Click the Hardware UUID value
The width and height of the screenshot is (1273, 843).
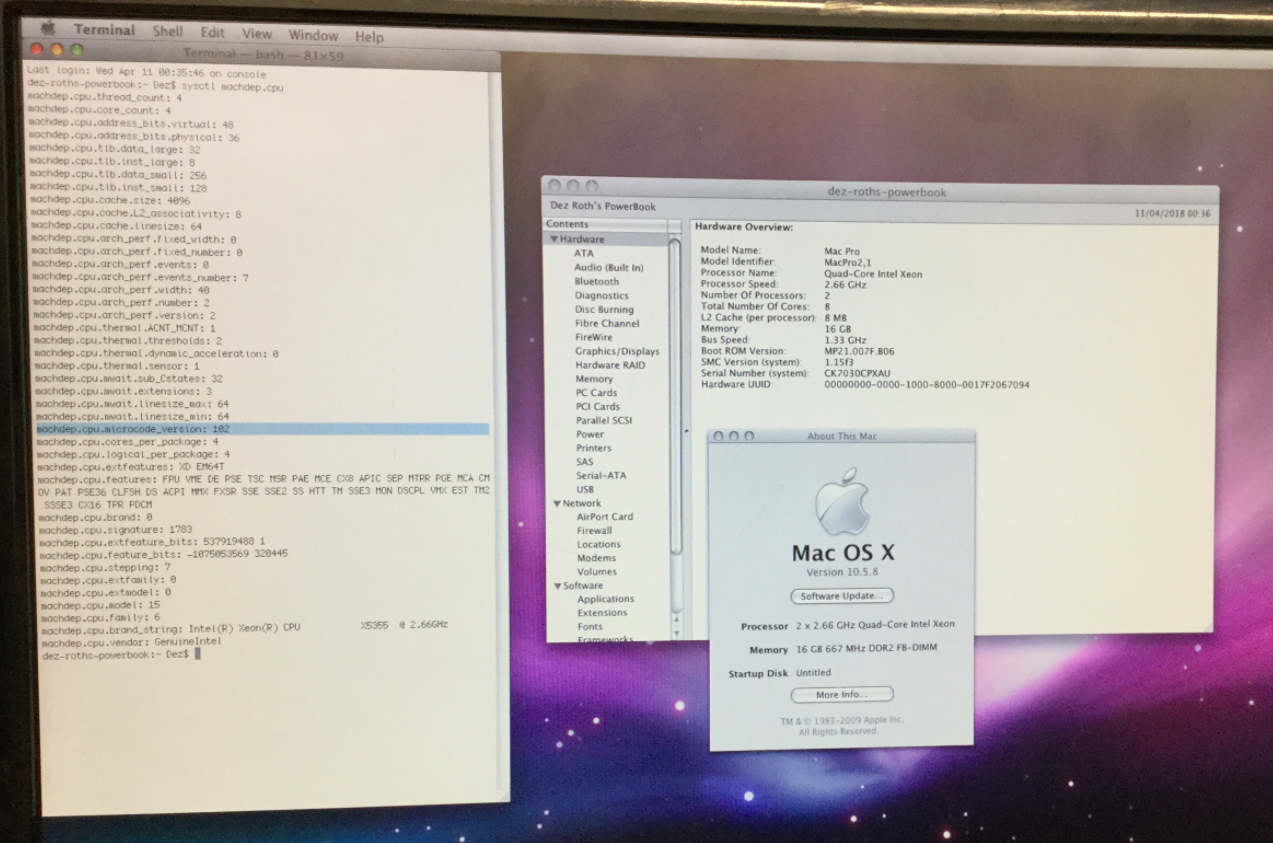click(926, 385)
